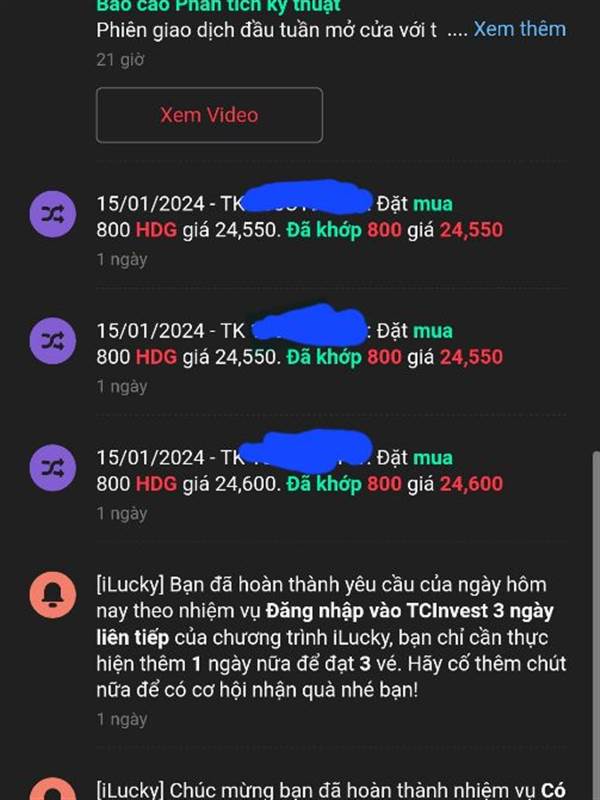Tap green "mua" label in 24,600 order

click(433, 458)
